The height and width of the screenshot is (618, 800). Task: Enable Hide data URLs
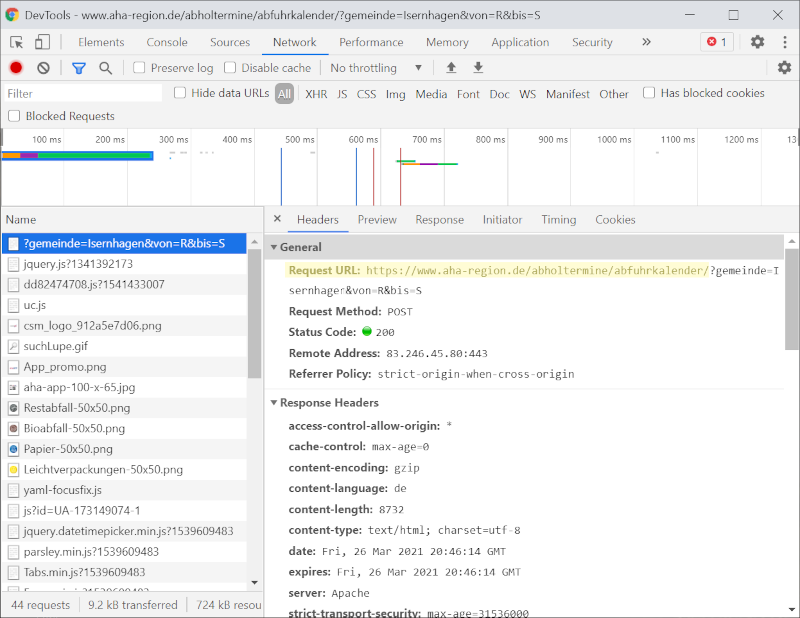pos(180,92)
